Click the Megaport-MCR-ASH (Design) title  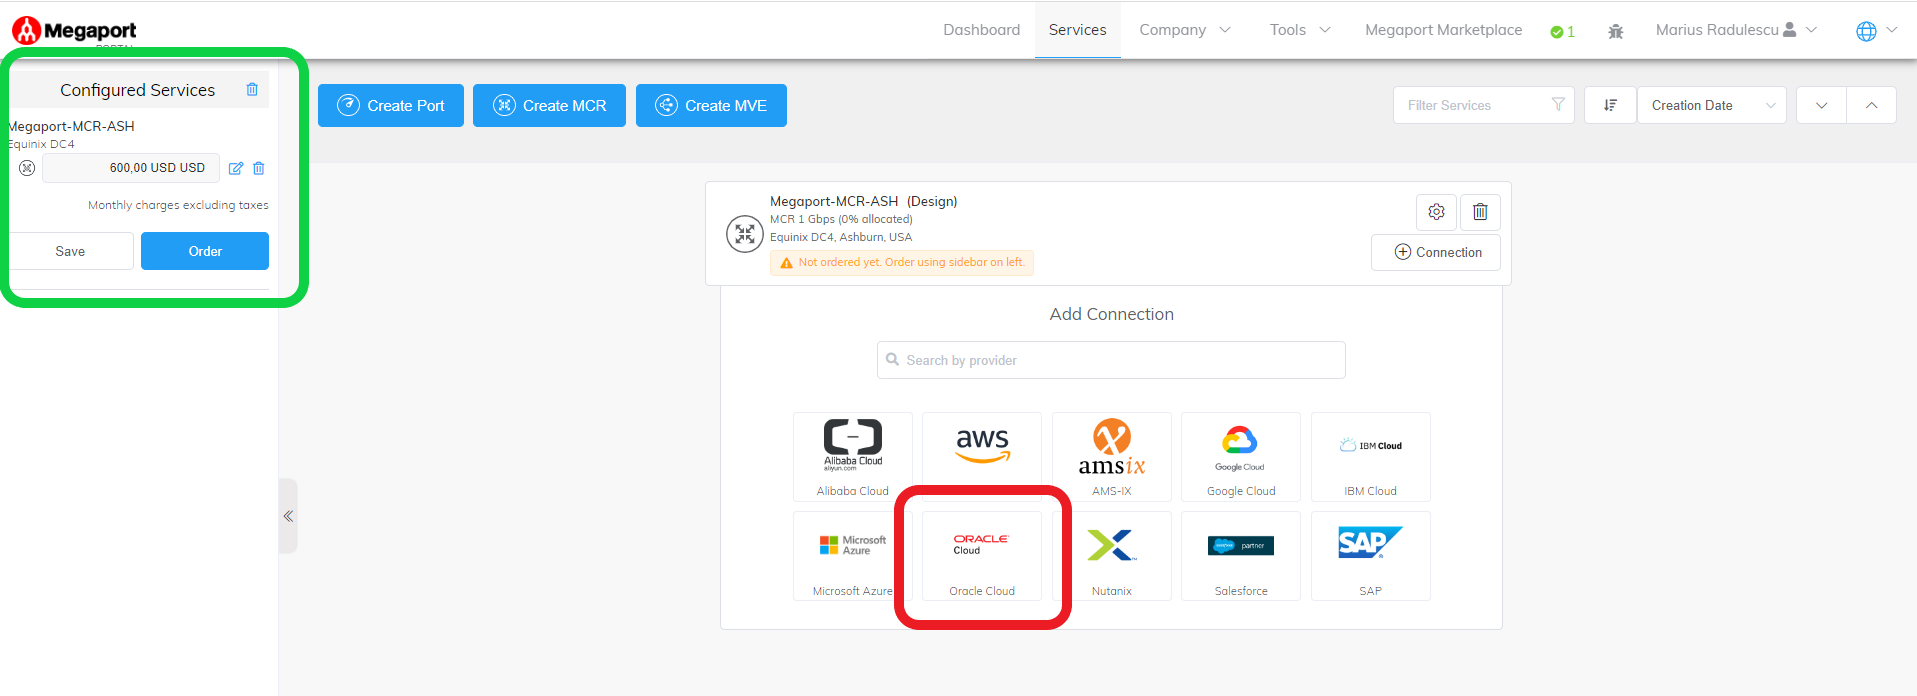[x=863, y=201]
